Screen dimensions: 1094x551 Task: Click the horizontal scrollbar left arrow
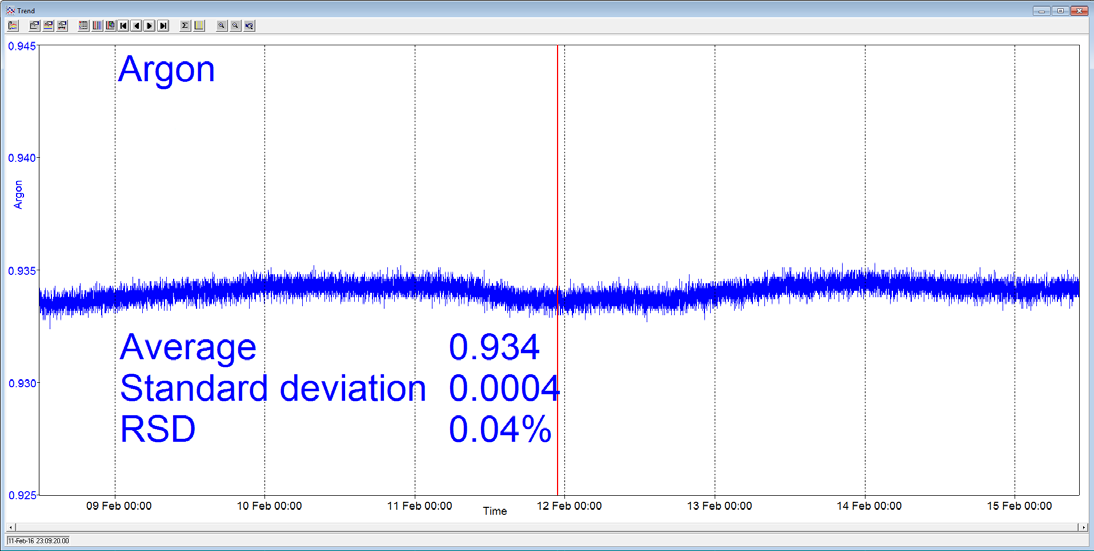pos(12,527)
